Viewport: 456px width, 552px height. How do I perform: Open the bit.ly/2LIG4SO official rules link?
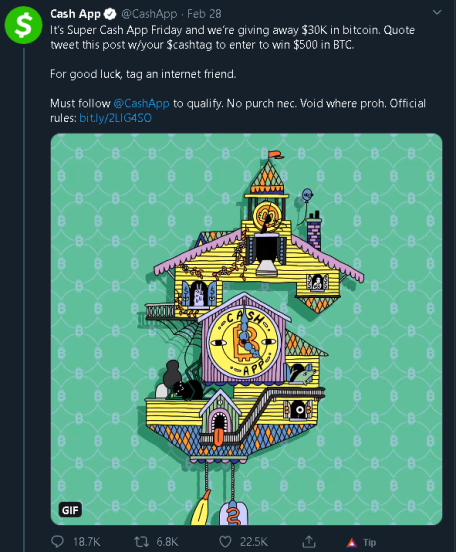[x=115, y=118]
